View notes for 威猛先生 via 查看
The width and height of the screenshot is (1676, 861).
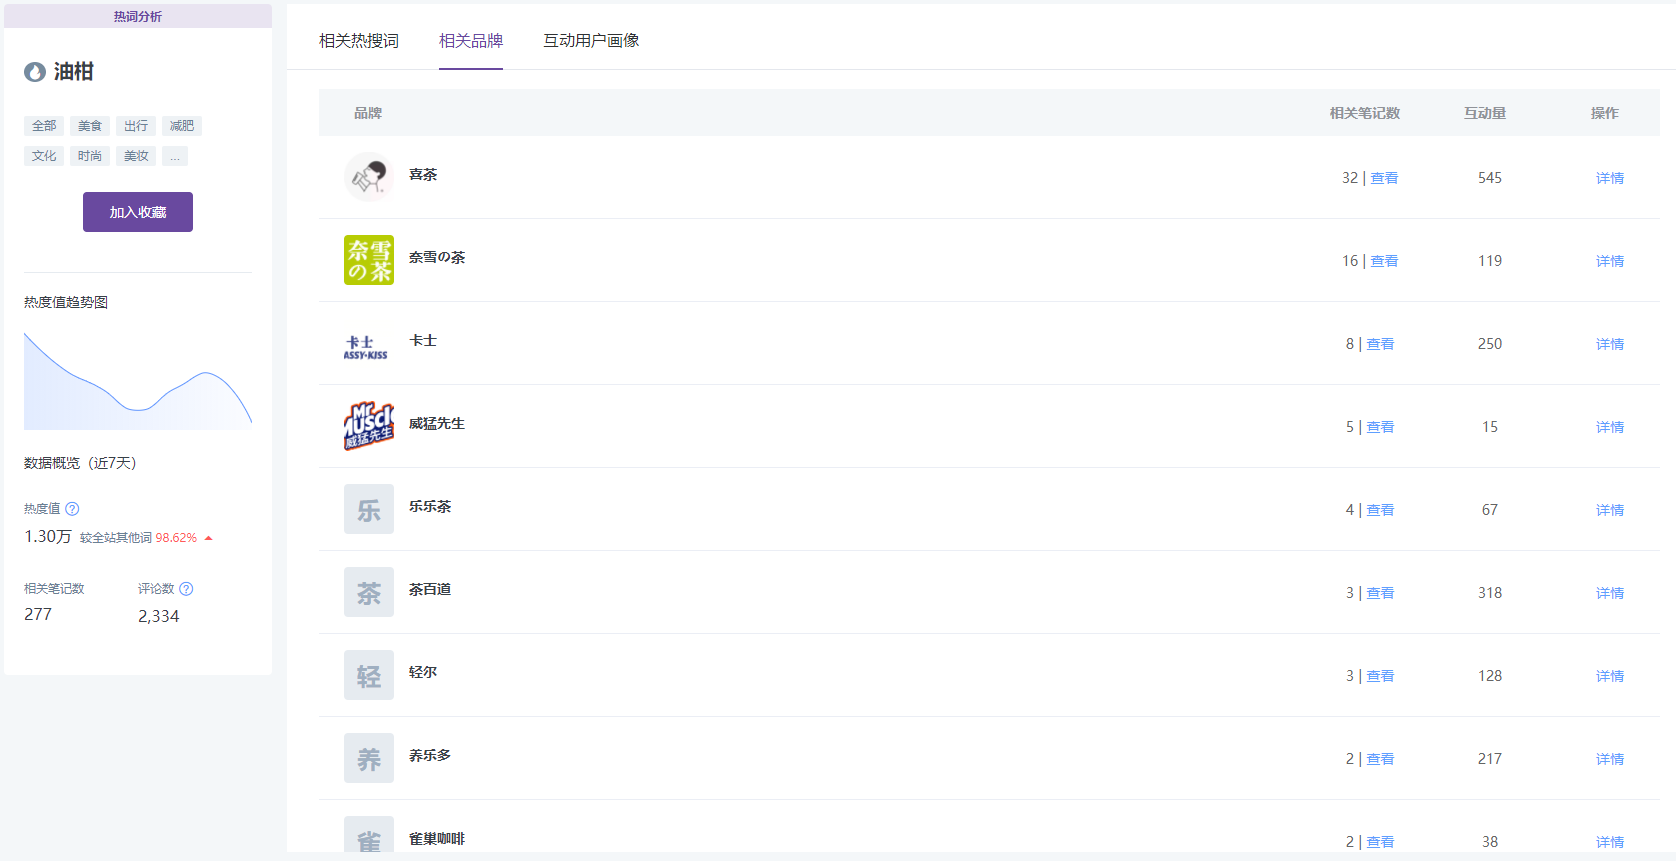[1380, 427]
